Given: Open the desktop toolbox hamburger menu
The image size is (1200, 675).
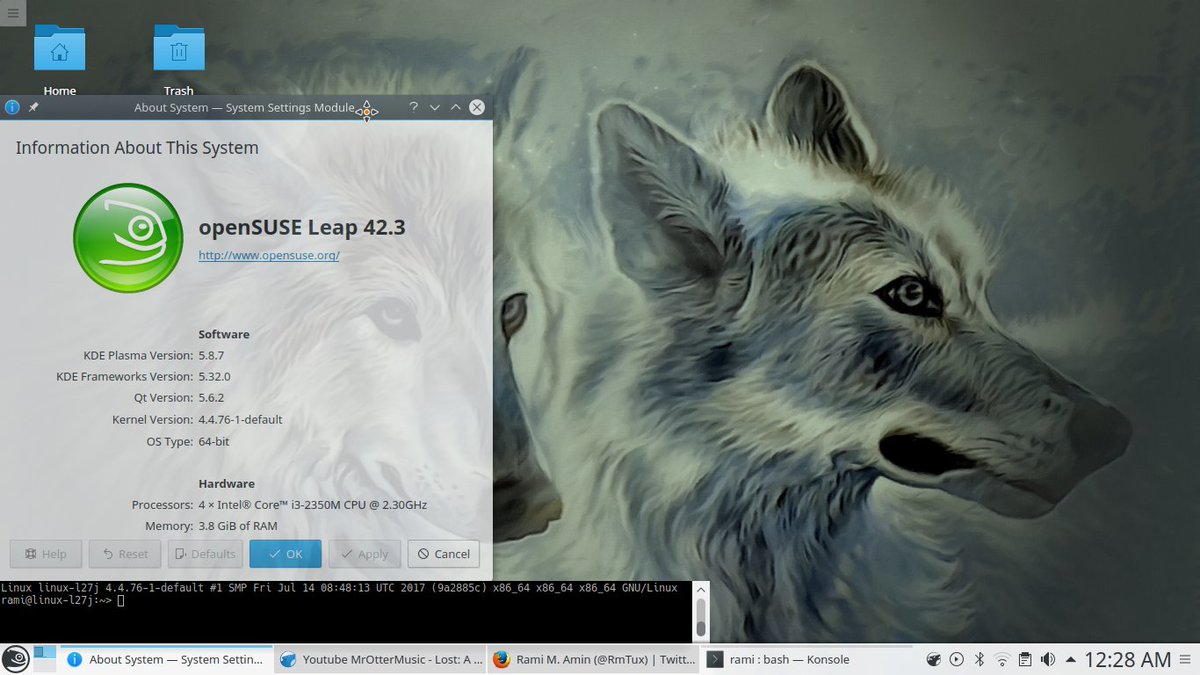Looking at the screenshot, I should 12,12.
